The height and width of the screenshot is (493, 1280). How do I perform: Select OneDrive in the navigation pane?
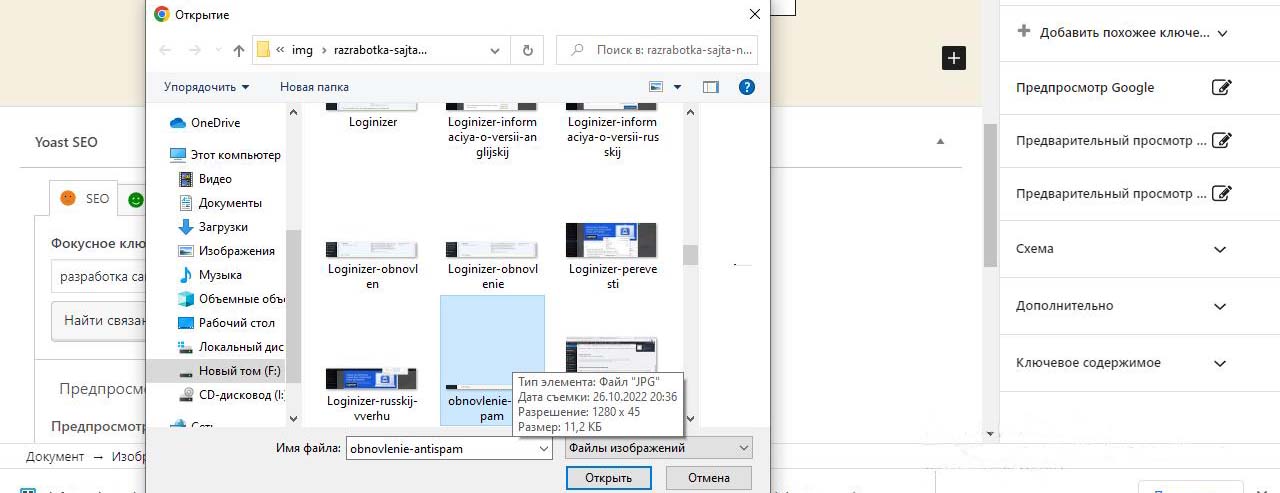(x=214, y=123)
